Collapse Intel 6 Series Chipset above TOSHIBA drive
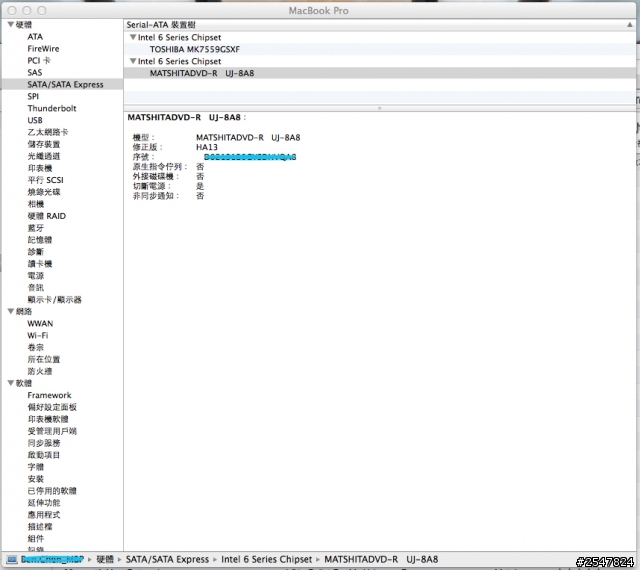640x570 pixels. 133,37
